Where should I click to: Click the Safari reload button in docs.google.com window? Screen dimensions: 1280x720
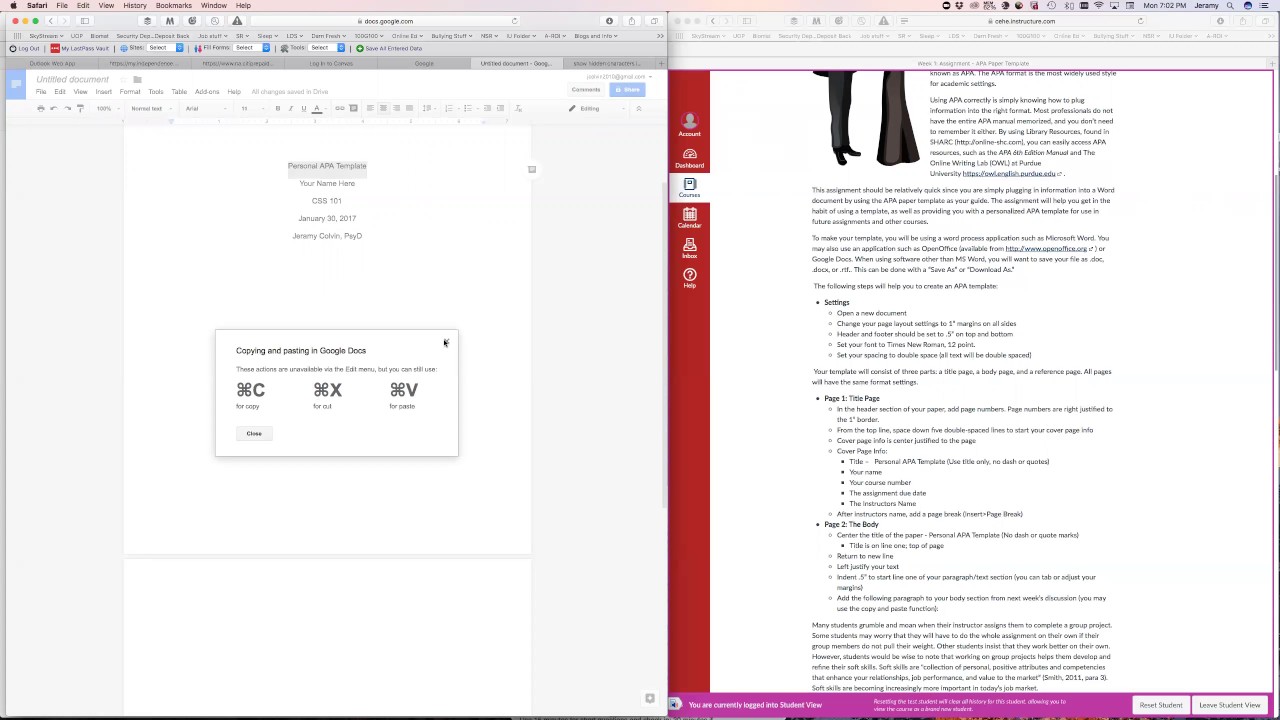click(x=514, y=20)
